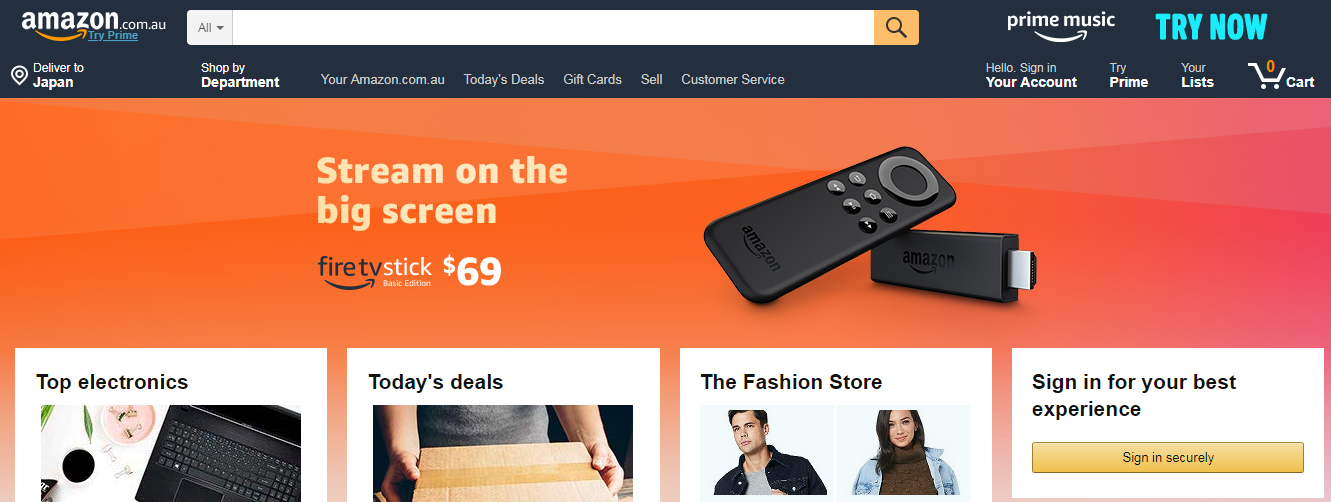Click TRY NOW for Prime Music
Image resolution: width=1331 pixels, height=502 pixels.
1211,27
